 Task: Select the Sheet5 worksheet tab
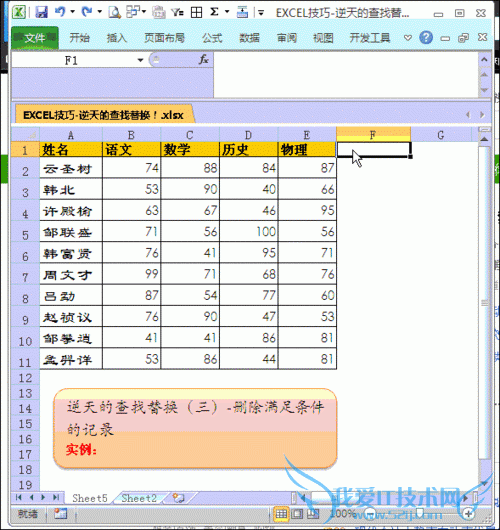pos(90,498)
